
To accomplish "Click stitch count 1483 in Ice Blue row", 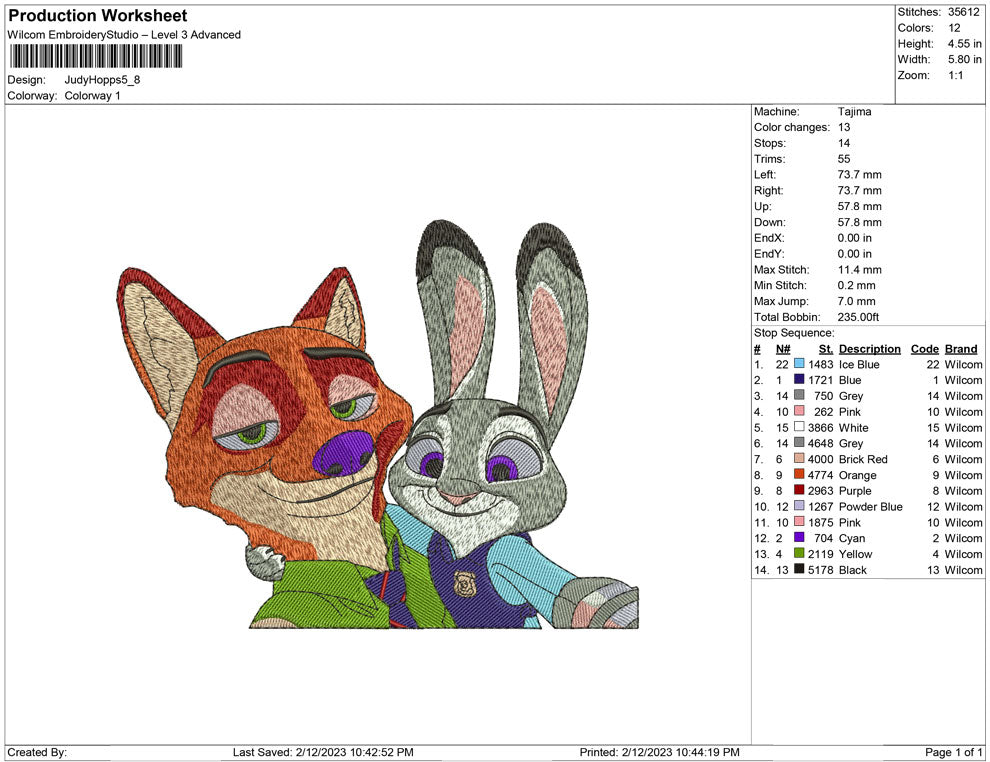I will [821, 364].
